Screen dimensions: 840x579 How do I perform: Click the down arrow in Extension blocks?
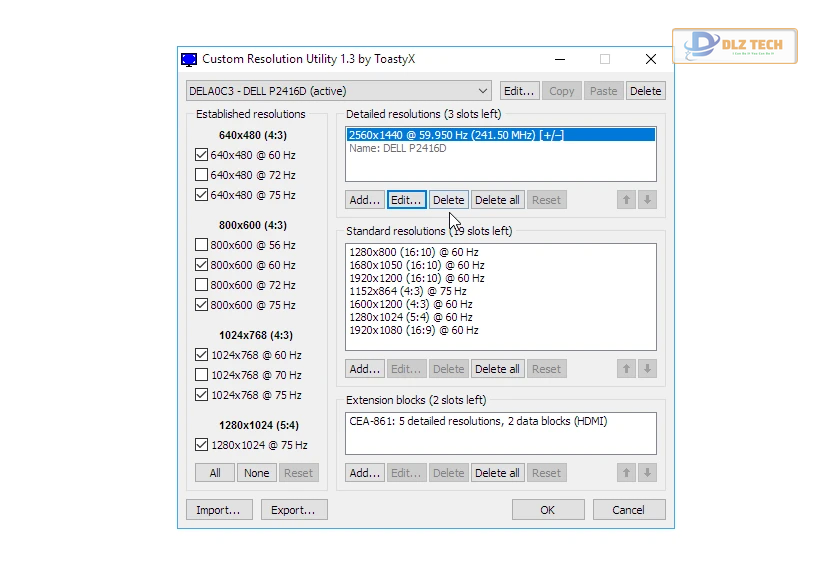647,472
